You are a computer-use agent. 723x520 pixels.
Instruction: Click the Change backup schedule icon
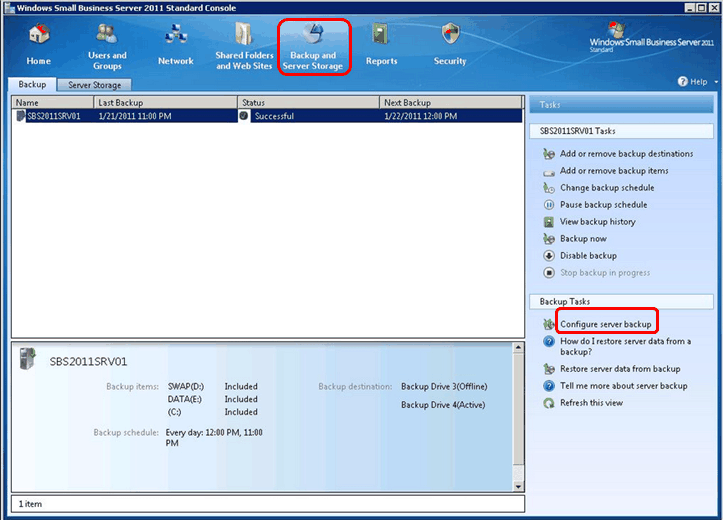549,188
